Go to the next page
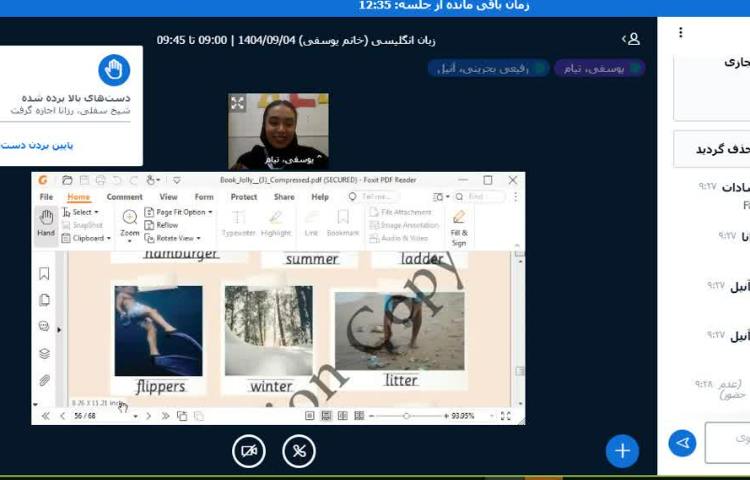The width and height of the screenshot is (750, 480). (x=149, y=416)
